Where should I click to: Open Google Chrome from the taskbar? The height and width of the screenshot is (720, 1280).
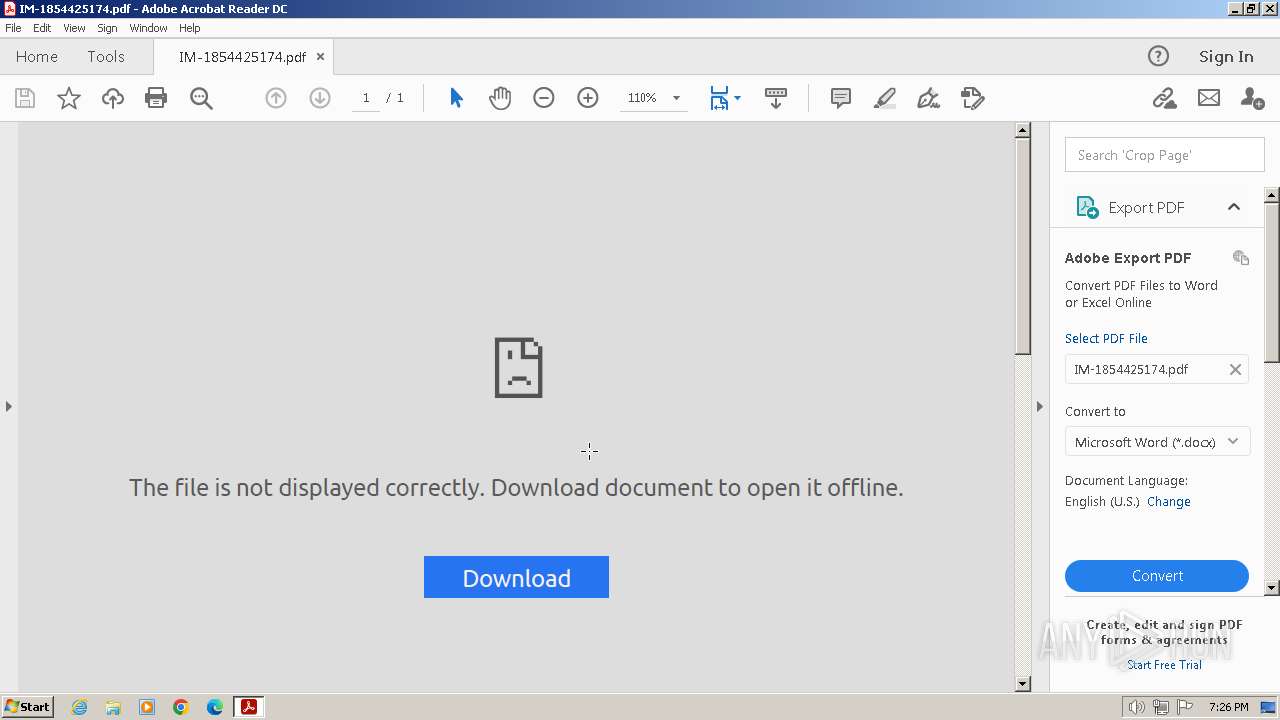coord(181,707)
